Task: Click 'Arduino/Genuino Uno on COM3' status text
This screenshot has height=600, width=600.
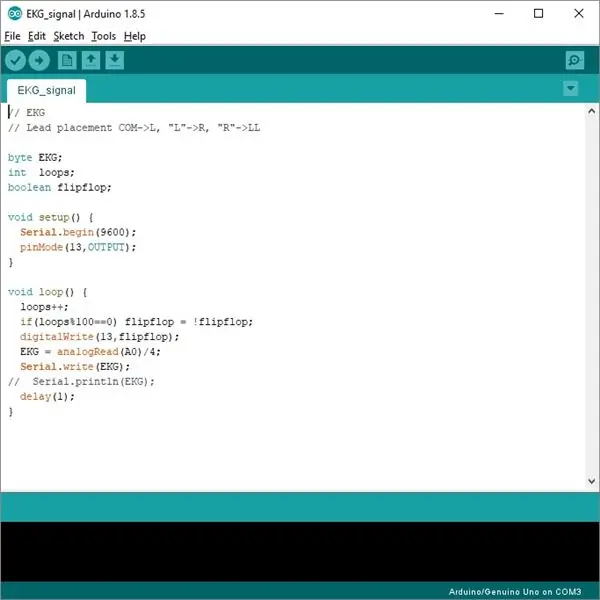Action: [515, 592]
